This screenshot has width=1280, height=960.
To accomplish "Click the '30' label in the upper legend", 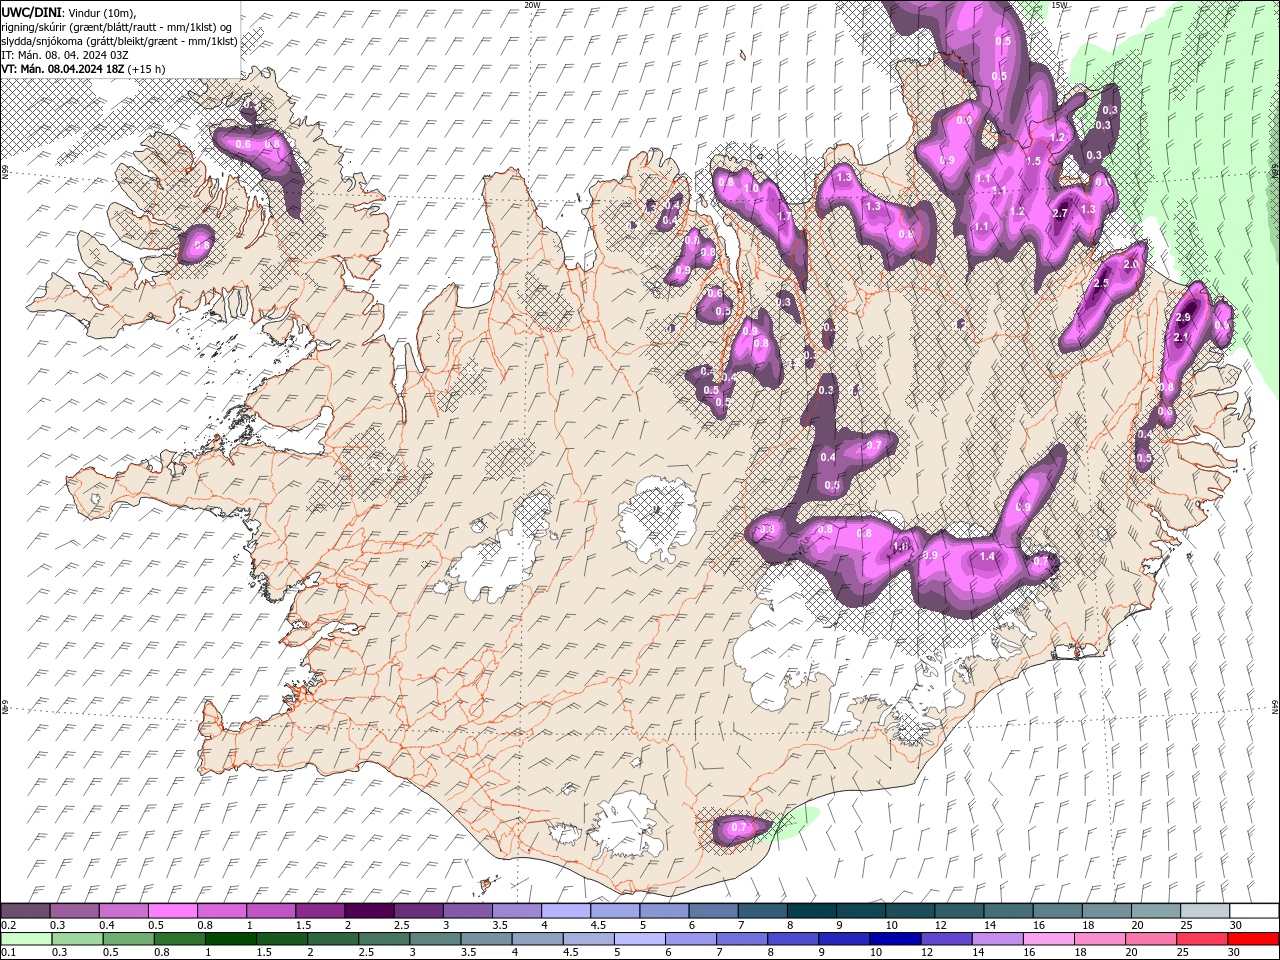I will pos(1236,925).
